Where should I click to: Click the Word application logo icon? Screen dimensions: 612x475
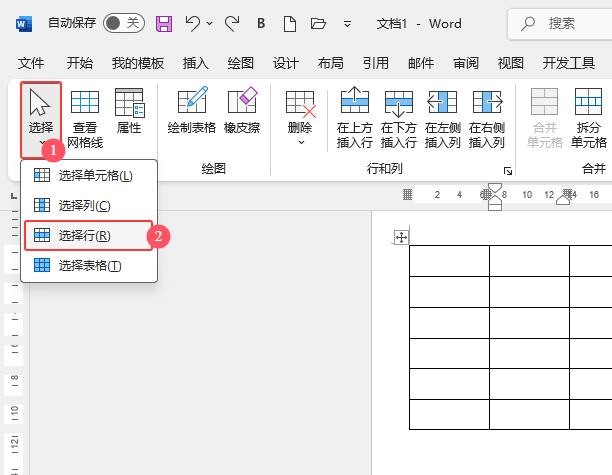pyautogui.click(x=23, y=24)
